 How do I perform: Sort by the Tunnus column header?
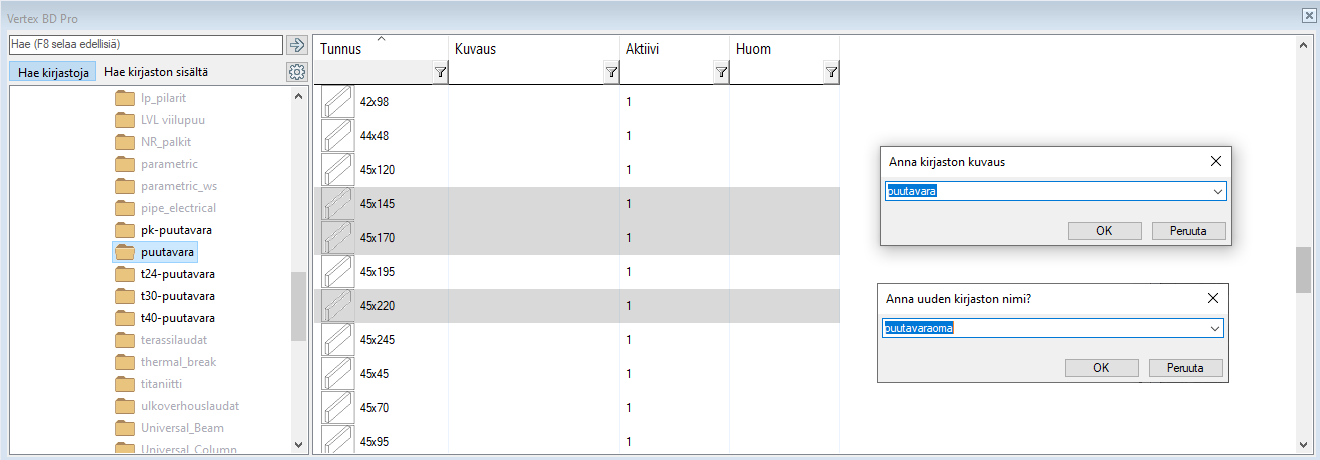click(341, 49)
